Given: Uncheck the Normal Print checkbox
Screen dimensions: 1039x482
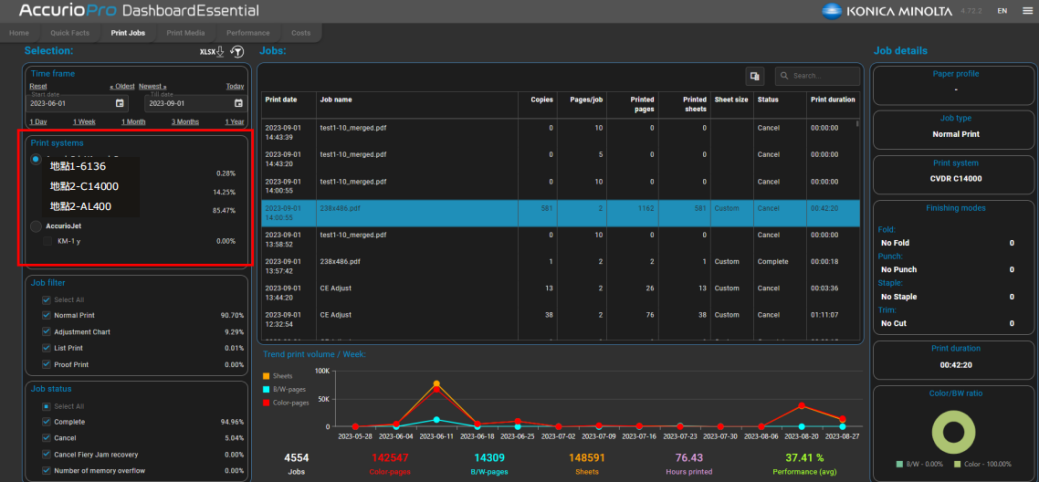Looking at the screenshot, I should click(x=46, y=316).
